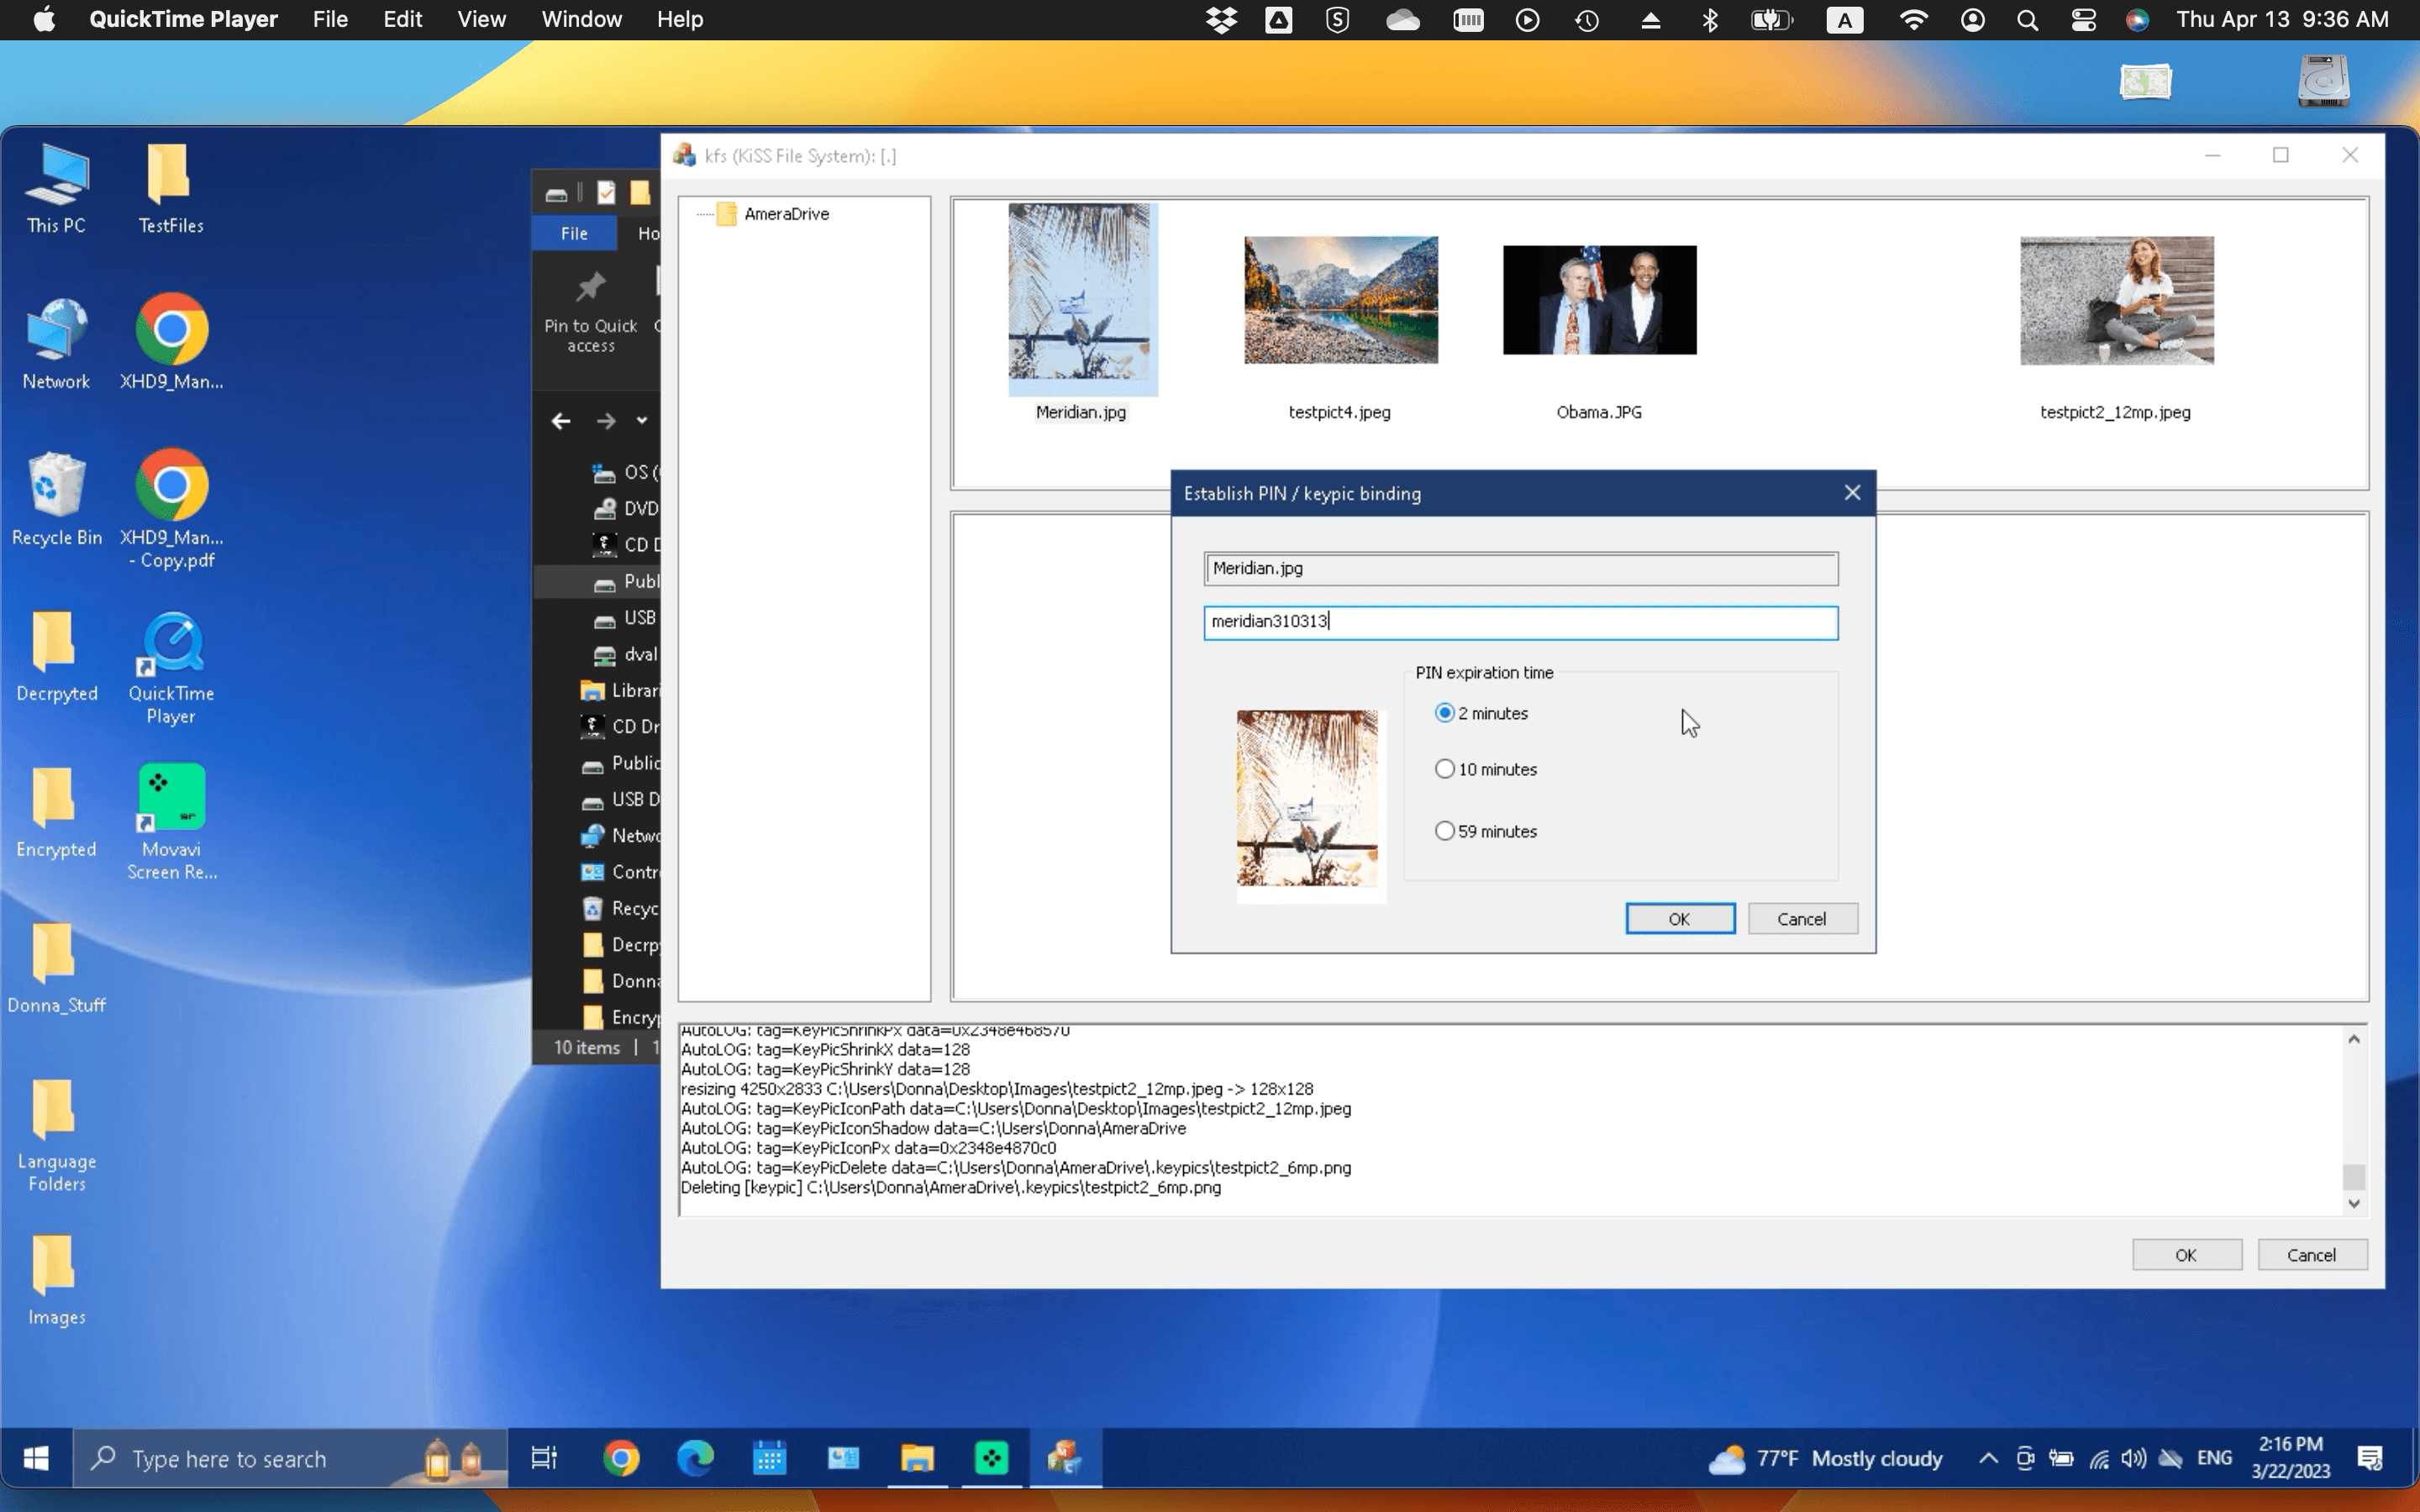Select the testpict4.jpeg thumbnail
2420x1512 pixels.
pos(1340,301)
